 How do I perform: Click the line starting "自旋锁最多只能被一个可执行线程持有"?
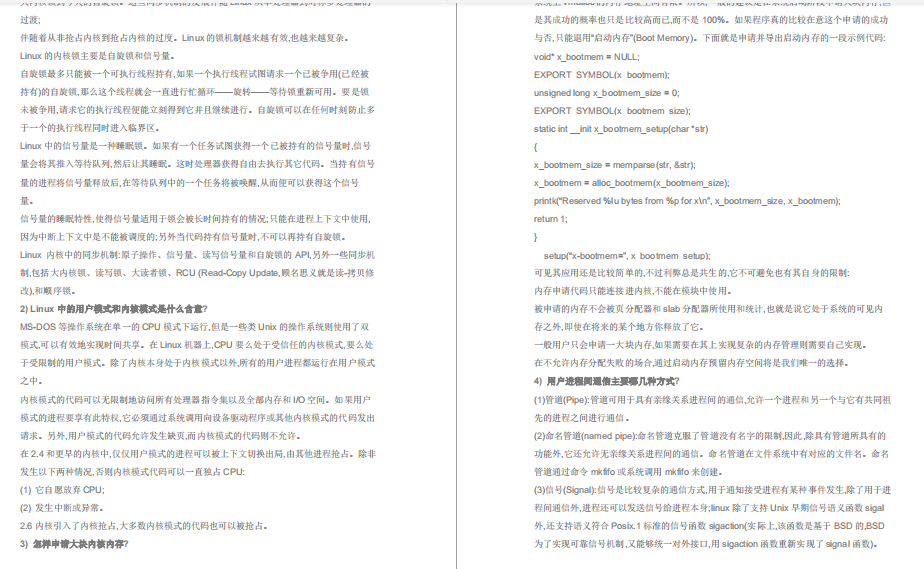194,74
